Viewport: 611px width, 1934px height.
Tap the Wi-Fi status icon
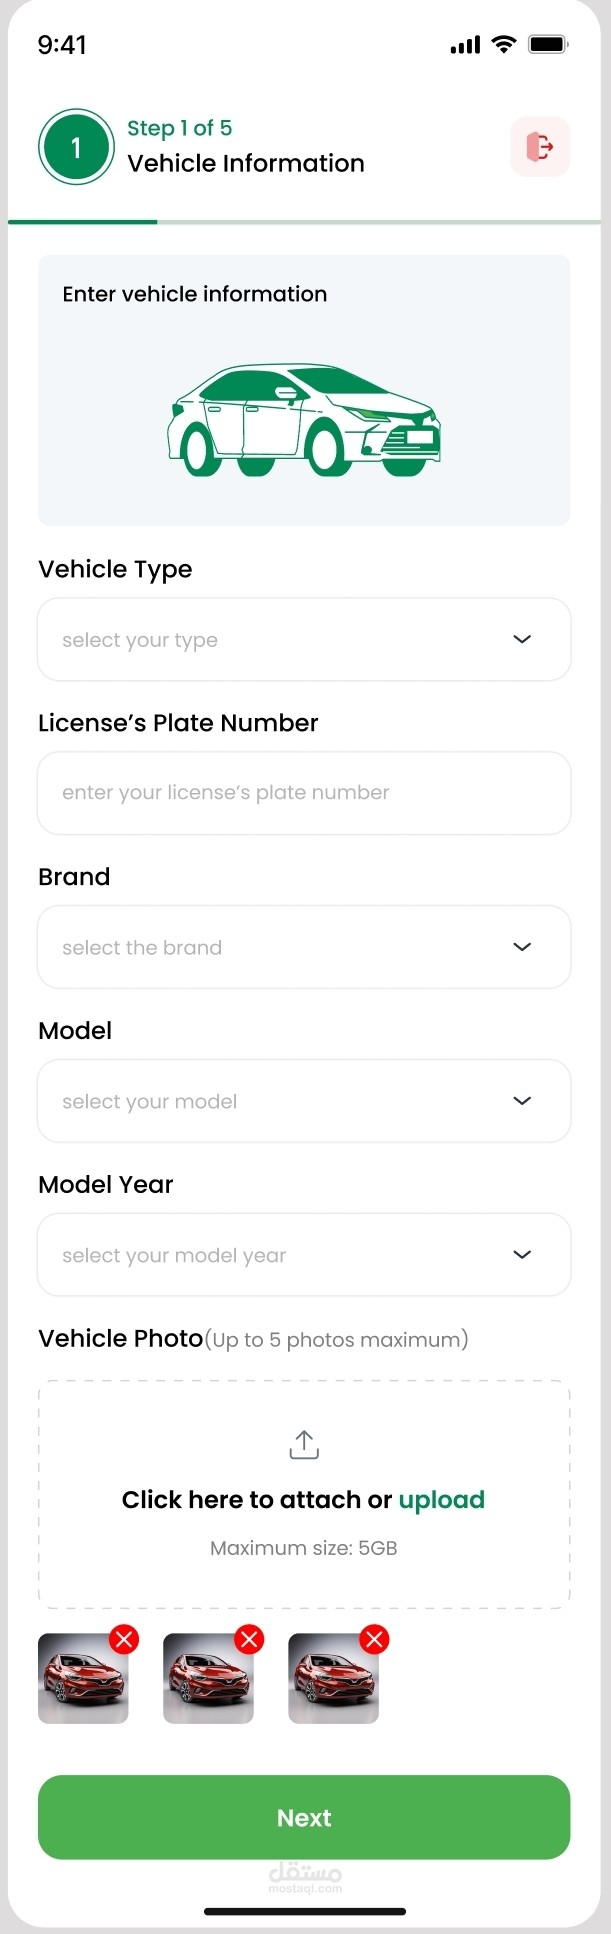505,45
